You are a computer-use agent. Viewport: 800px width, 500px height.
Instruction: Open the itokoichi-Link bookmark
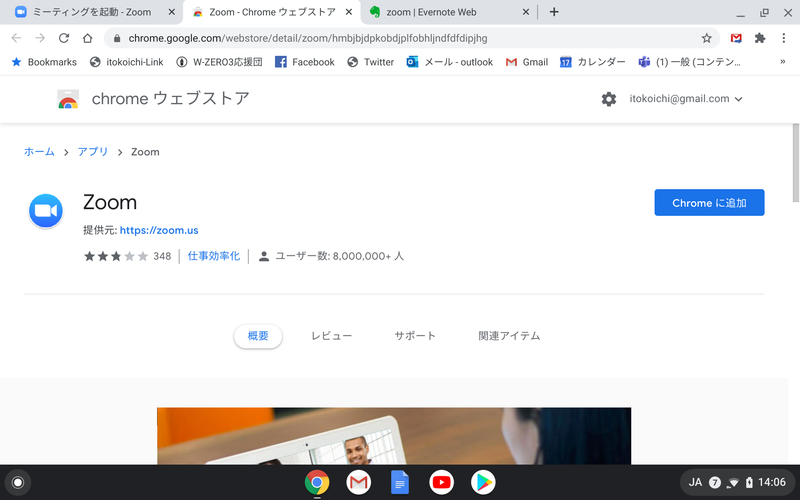click(x=127, y=62)
